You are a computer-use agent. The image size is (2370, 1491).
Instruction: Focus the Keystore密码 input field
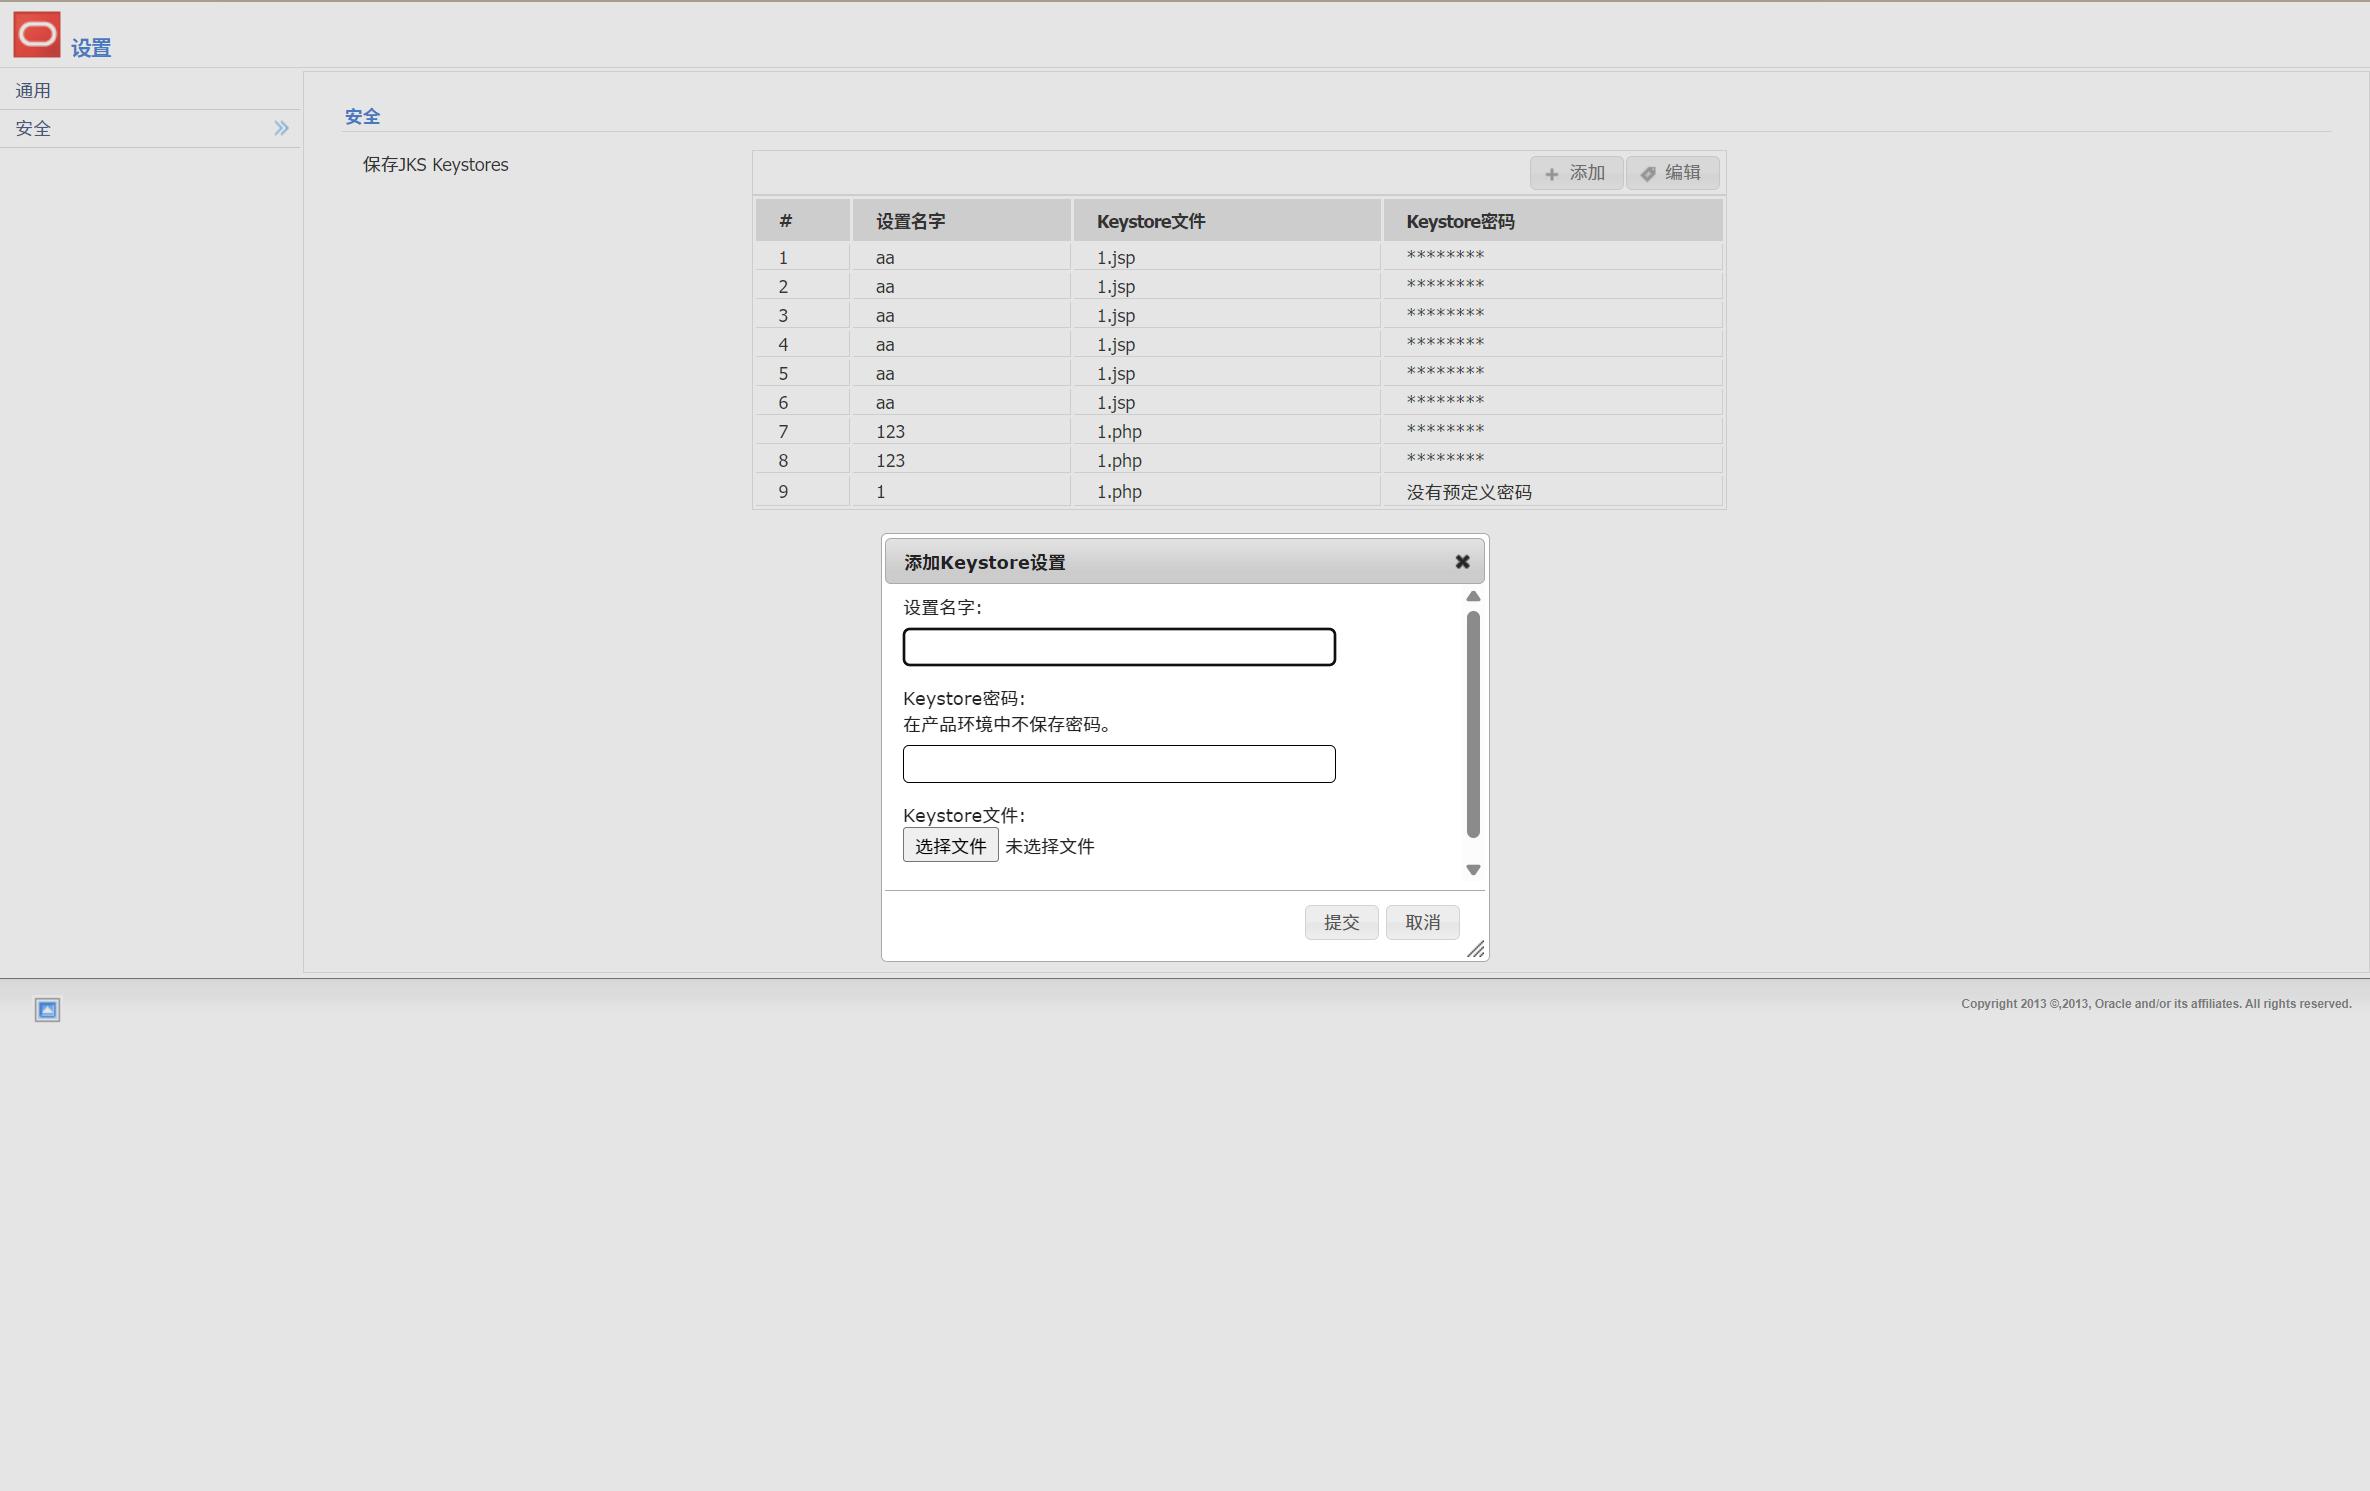pos(1118,764)
